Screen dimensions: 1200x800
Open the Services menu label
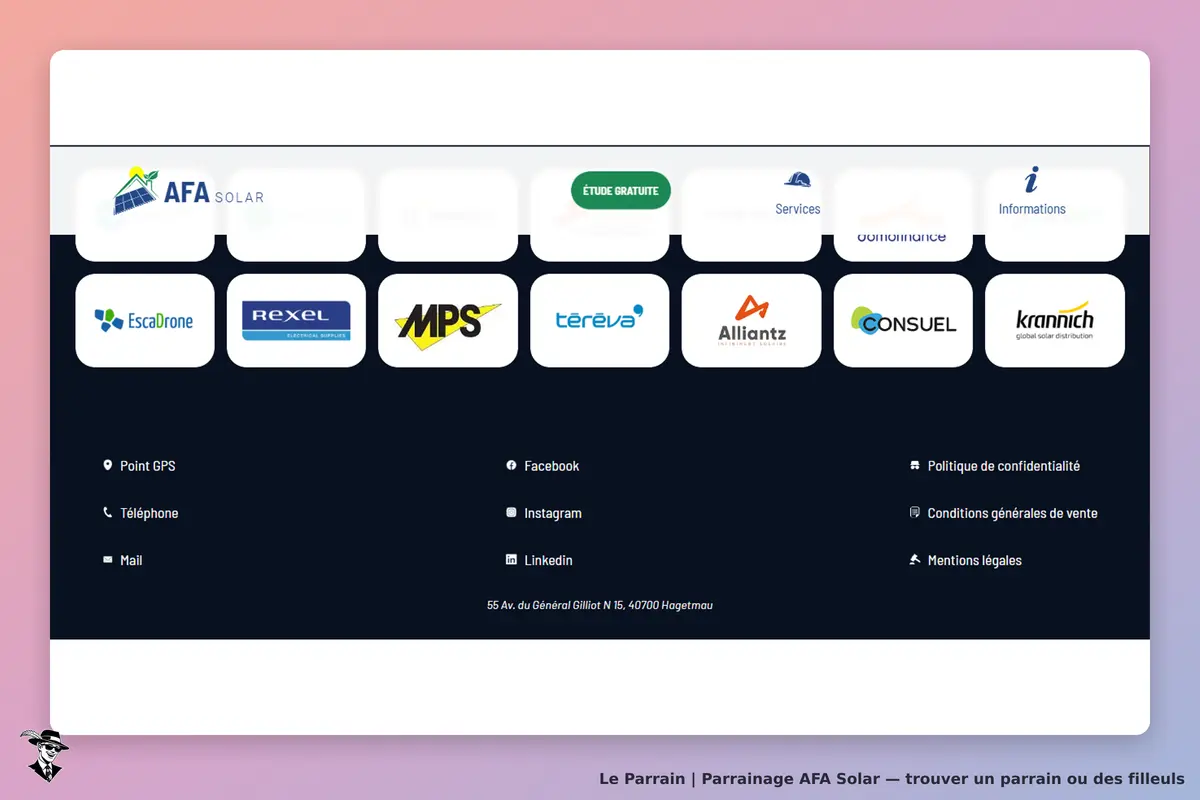click(798, 209)
